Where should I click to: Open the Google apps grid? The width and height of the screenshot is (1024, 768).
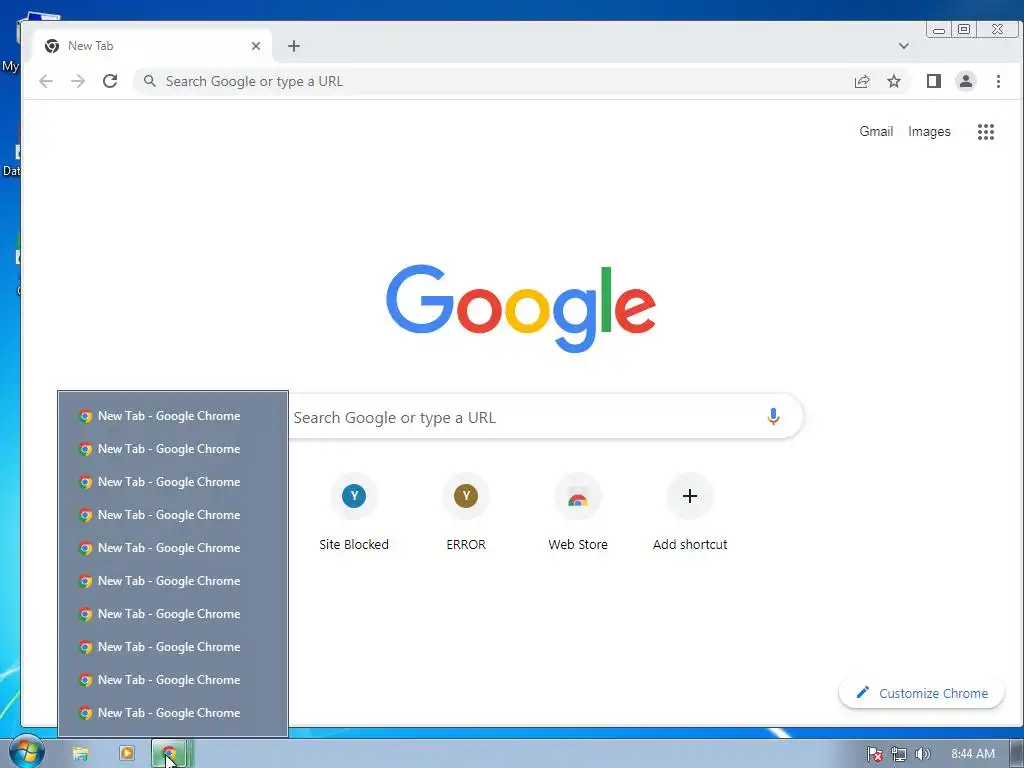pyautogui.click(x=985, y=132)
